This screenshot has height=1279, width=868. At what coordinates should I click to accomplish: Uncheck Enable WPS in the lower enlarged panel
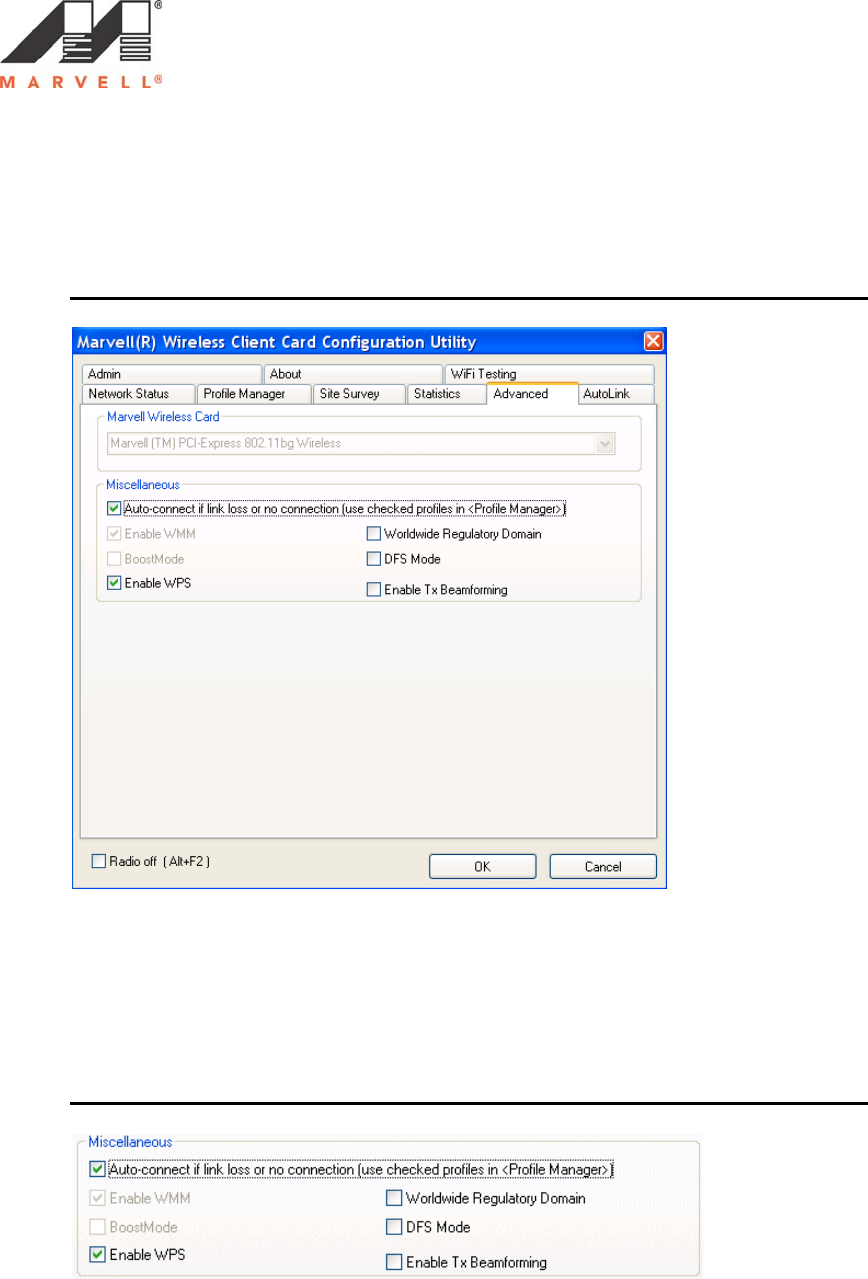(x=97, y=1254)
